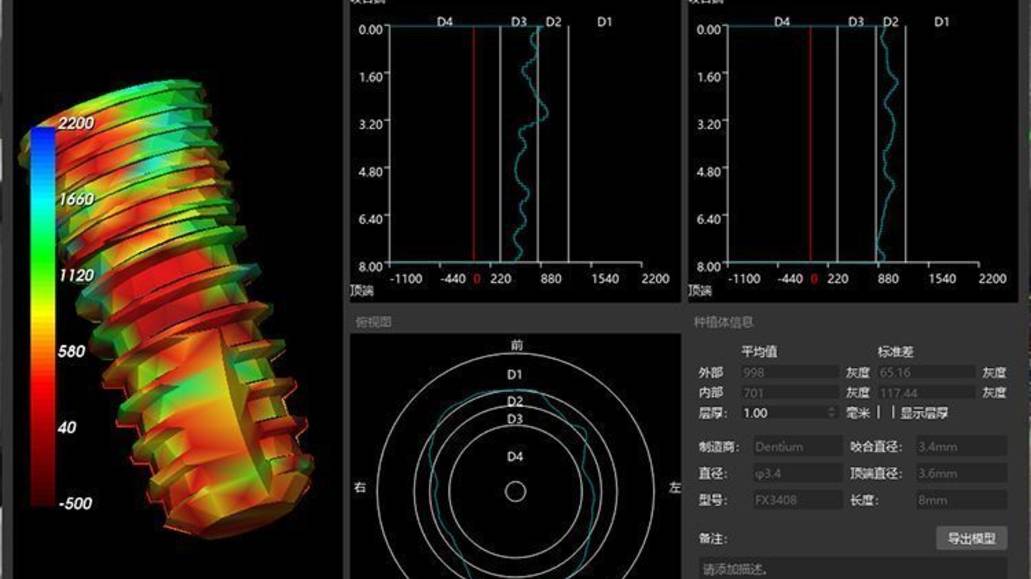The image size is (1031, 579).
Task: Click the 请添加描述 notes text box
Action: pos(853,568)
